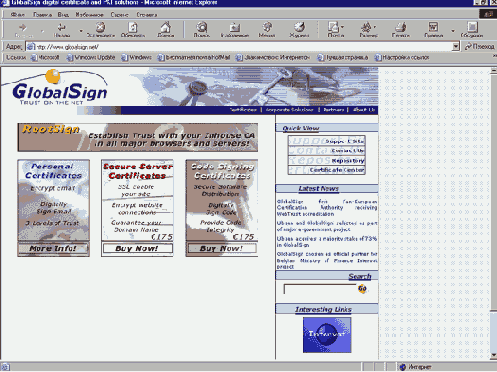Open Back button history dropdown arrow
Image resolution: width=497 pixels, height=372 pixels.
pyautogui.click(x=81, y=31)
